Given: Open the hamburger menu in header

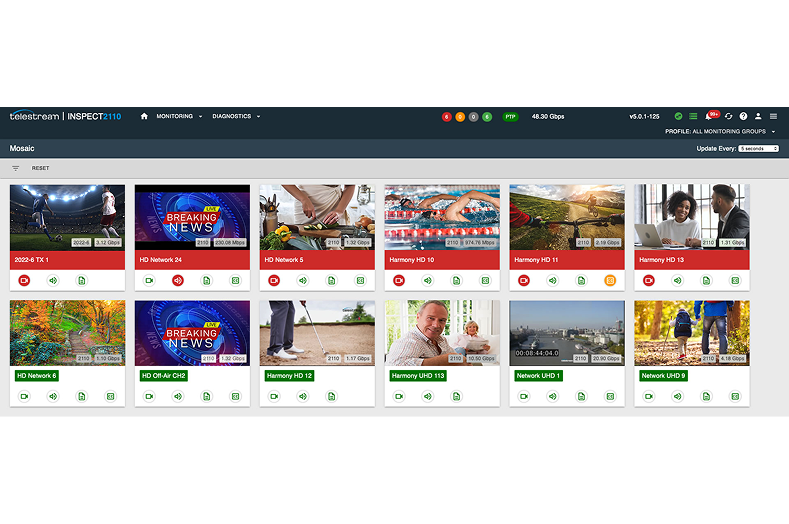Looking at the screenshot, I should point(773,116).
